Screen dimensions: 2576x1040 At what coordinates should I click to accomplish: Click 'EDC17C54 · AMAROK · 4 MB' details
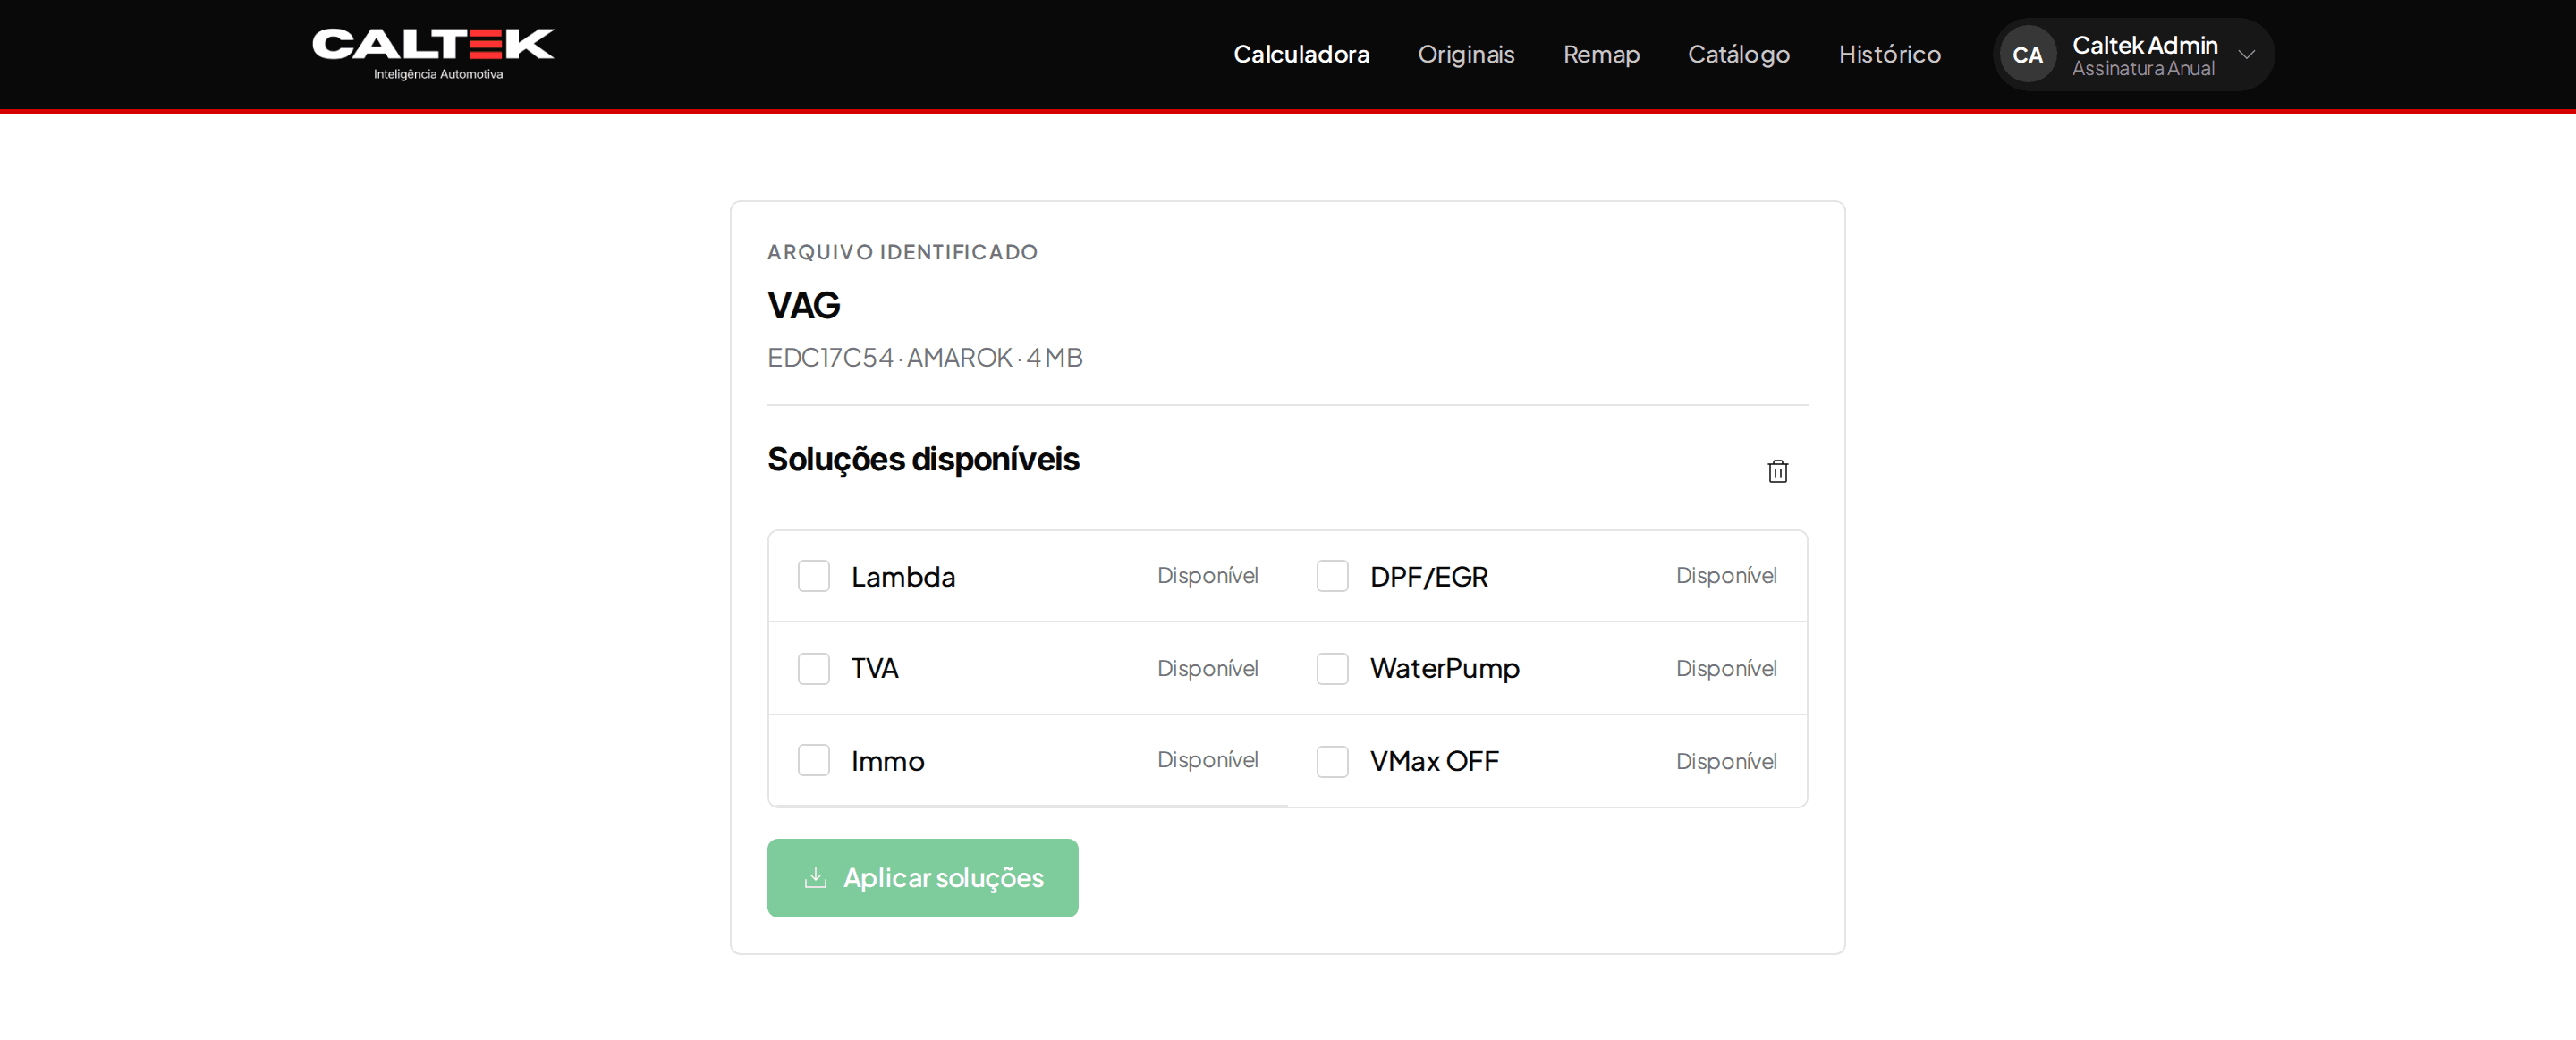click(925, 357)
